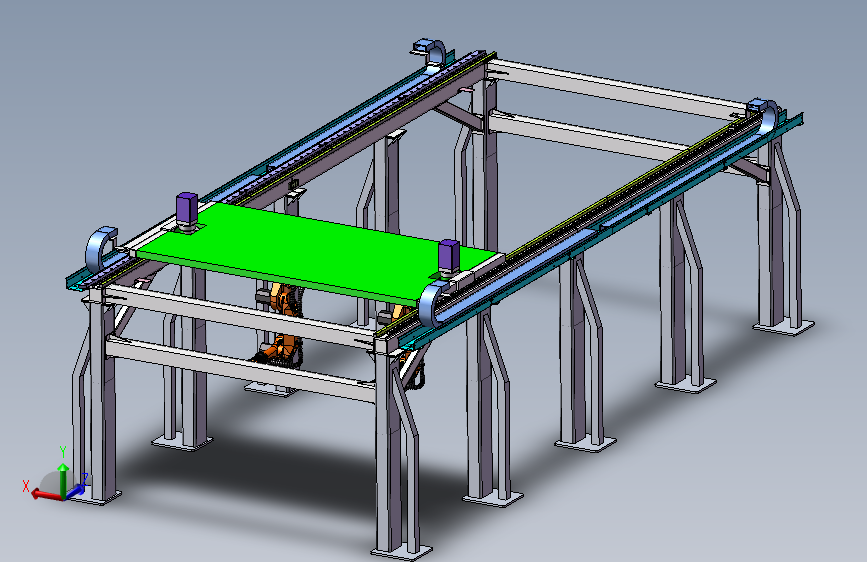
Task: Pick the purple motor beside the right rail
Action: (x=448, y=256)
